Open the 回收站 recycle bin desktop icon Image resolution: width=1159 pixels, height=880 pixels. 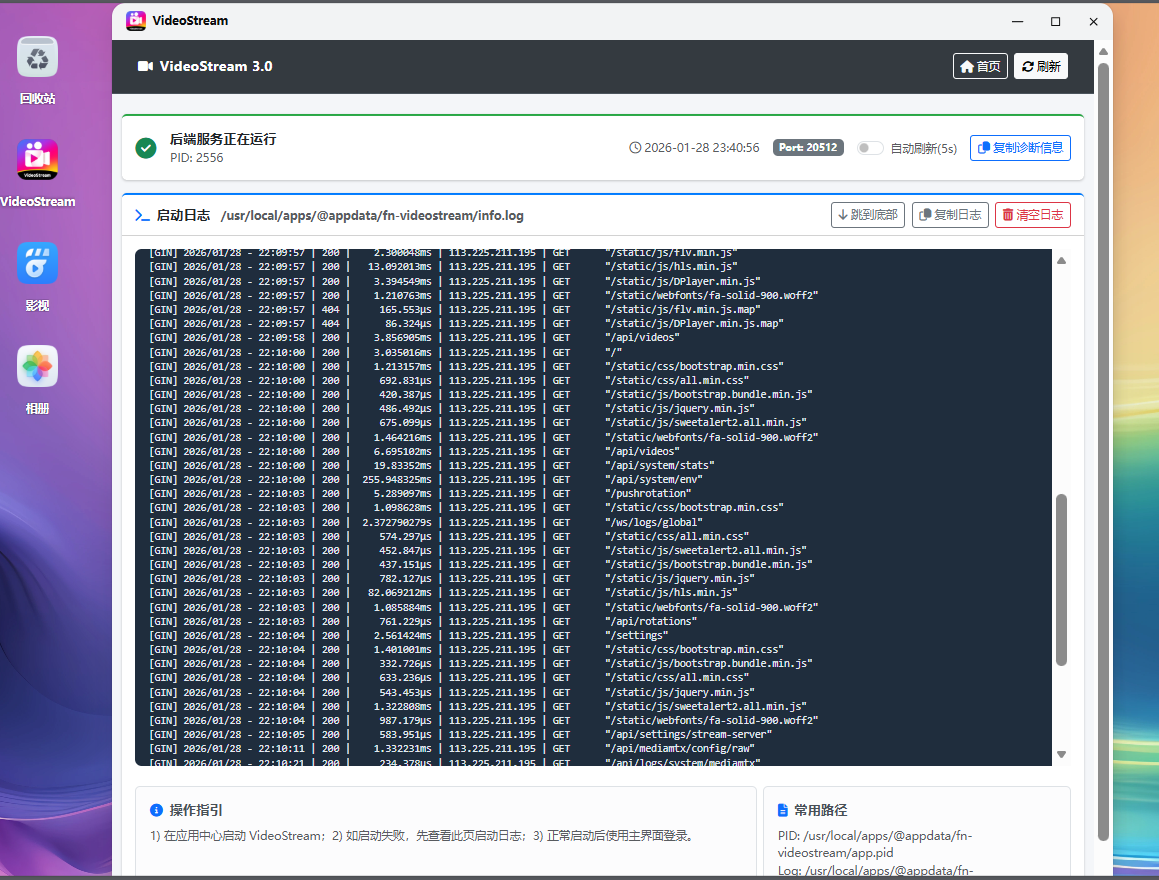pos(37,58)
